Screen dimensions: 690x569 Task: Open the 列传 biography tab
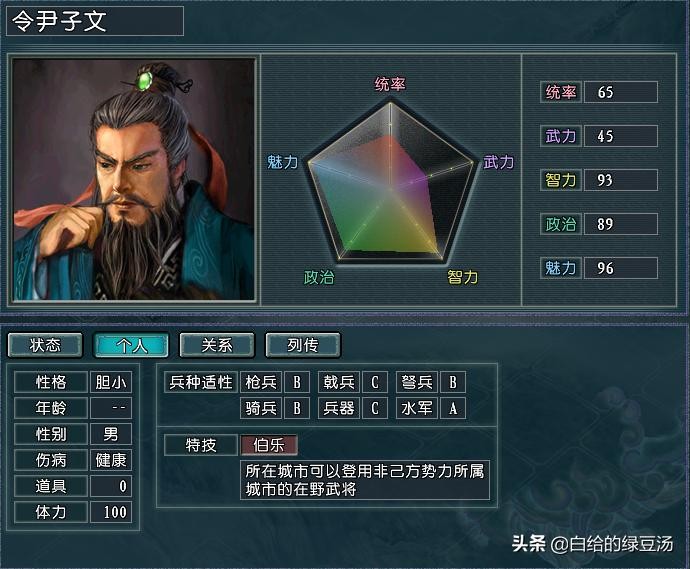coord(303,345)
